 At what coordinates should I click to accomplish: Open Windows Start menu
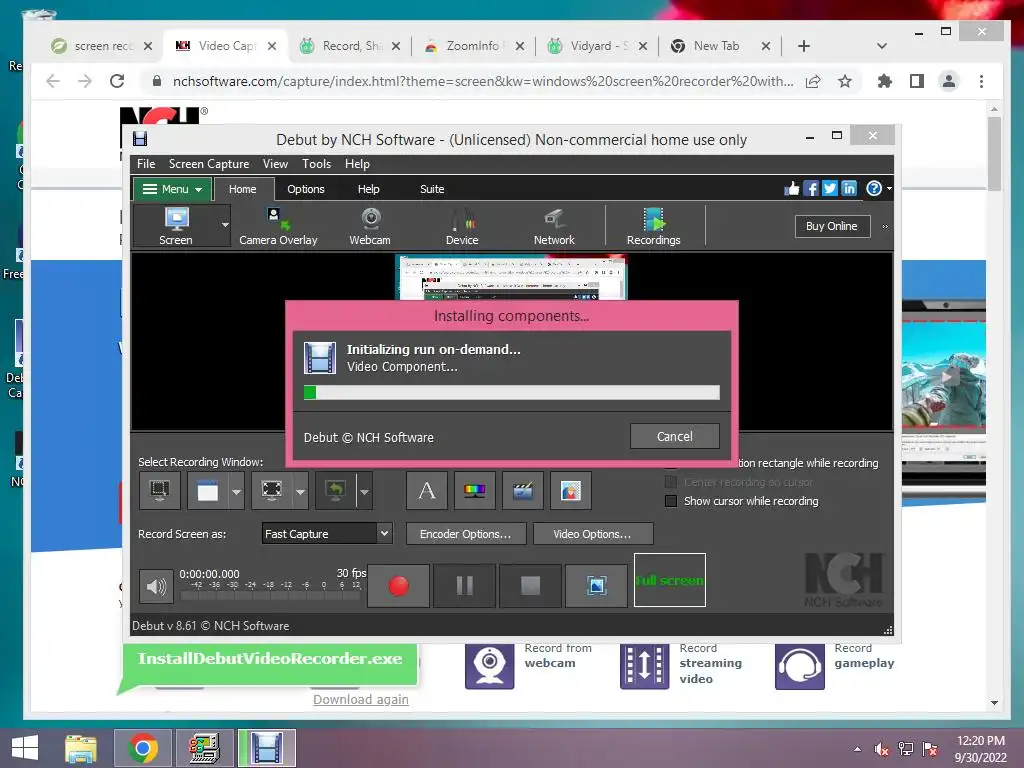point(25,748)
